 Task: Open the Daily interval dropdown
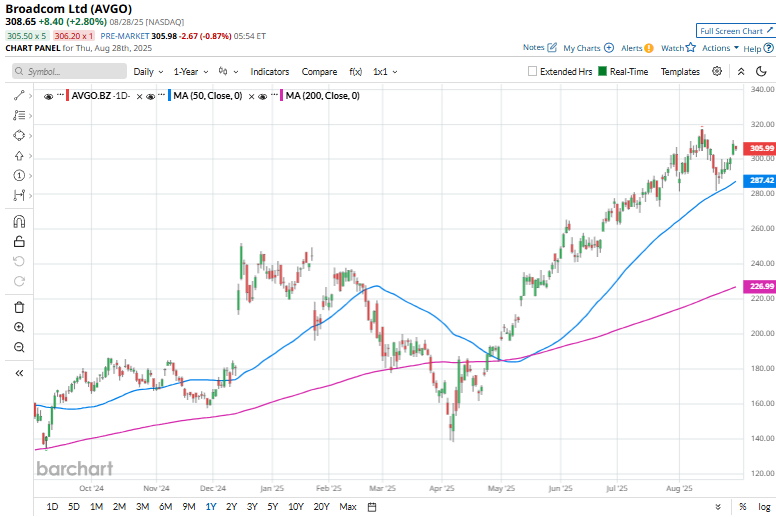click(148, 72)
